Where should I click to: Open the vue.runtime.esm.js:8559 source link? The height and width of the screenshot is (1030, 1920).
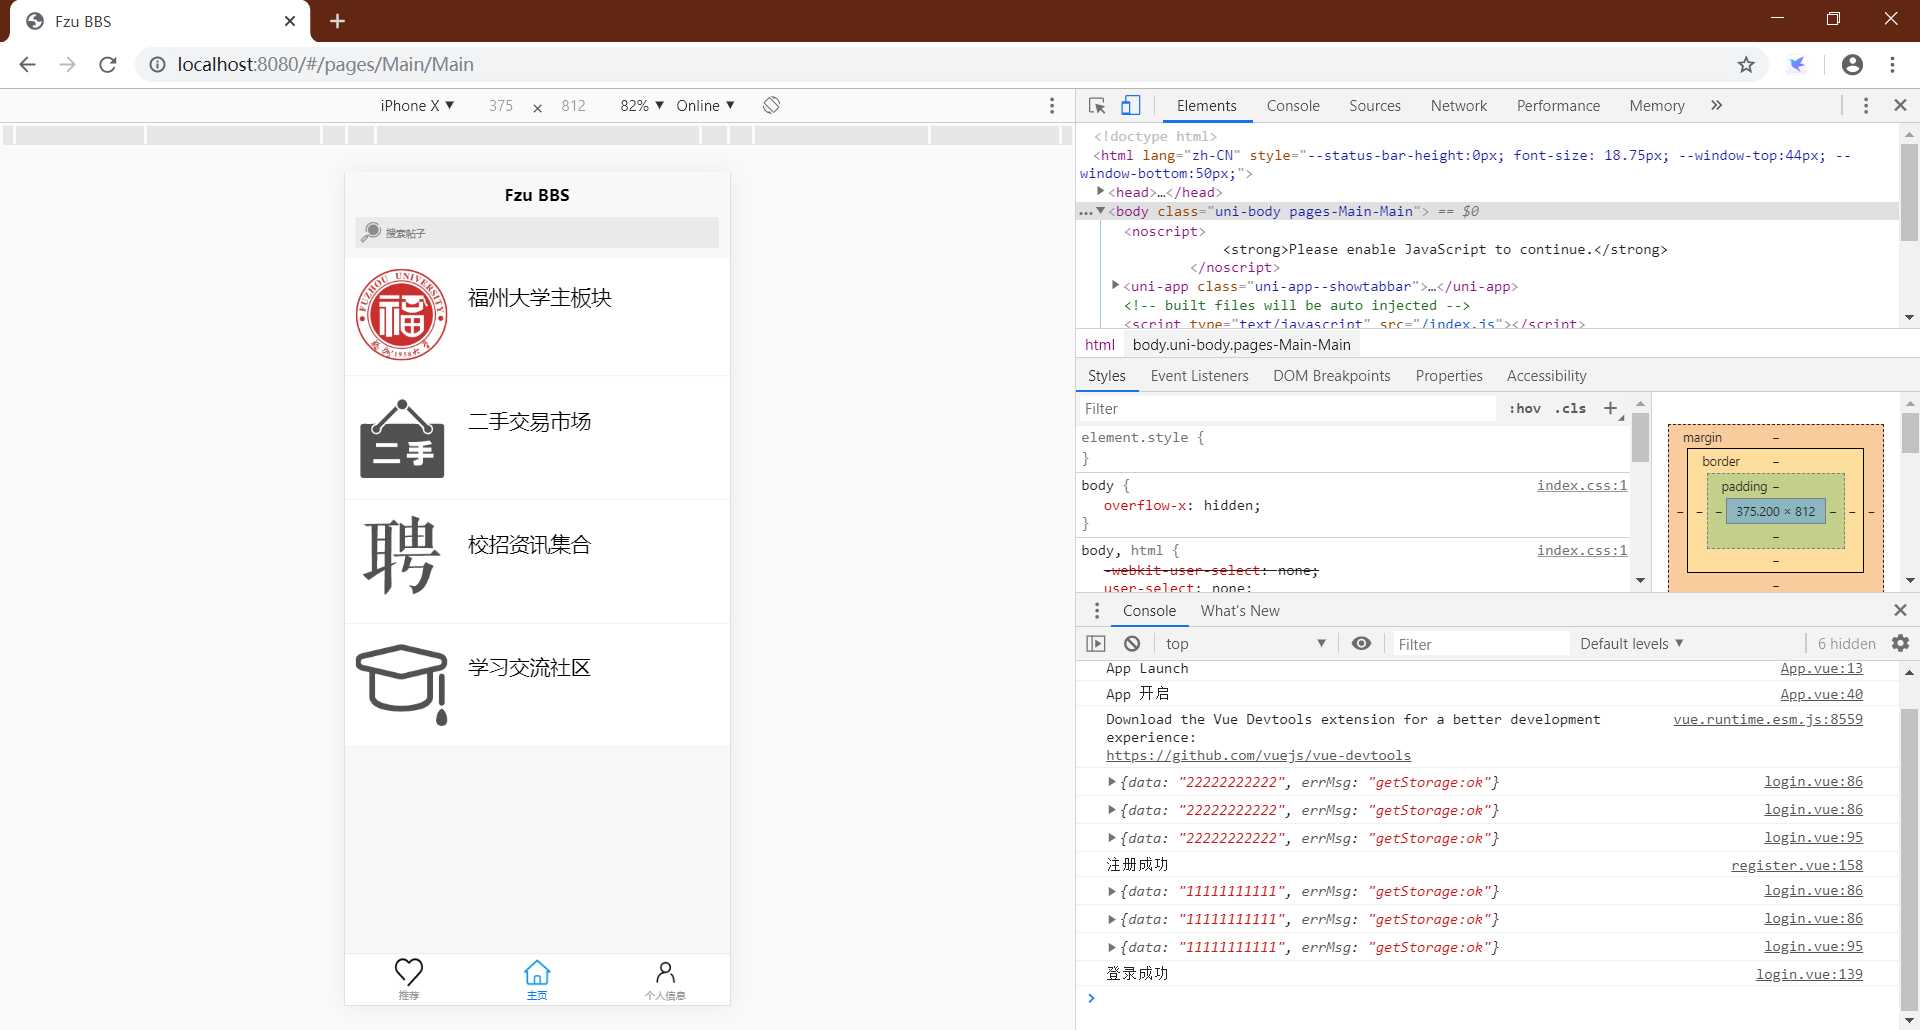[x=1768, y=719]
